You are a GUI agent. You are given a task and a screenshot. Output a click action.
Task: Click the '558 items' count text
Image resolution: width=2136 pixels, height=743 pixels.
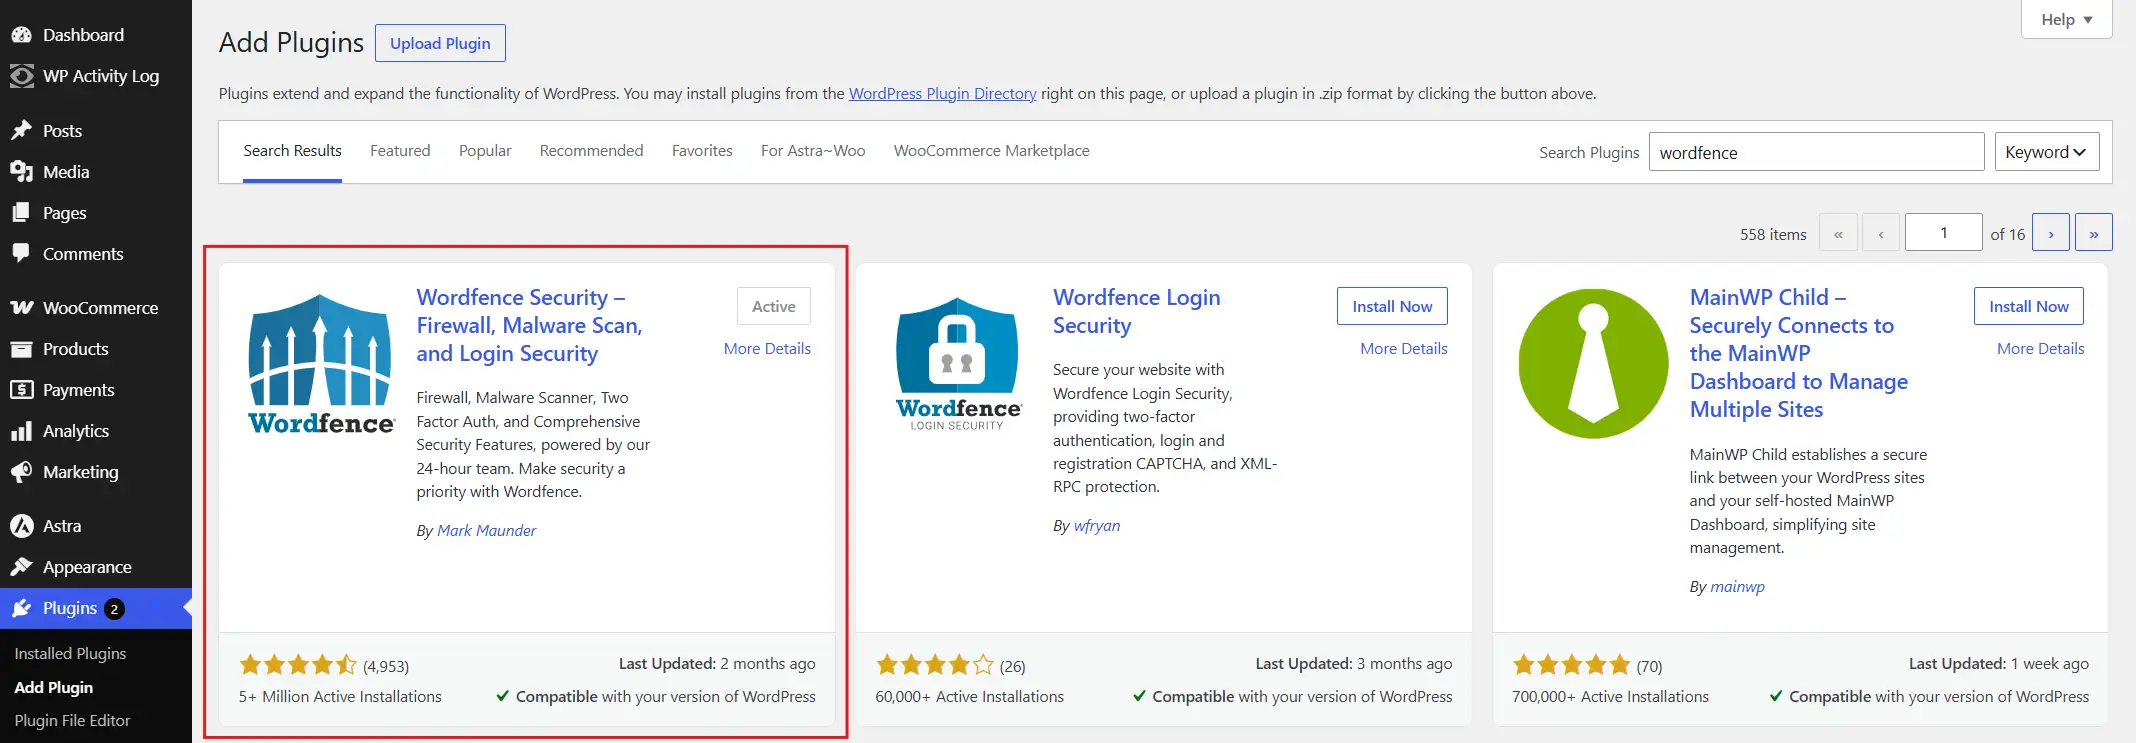pyautogui.click(x=1773, y=234)
